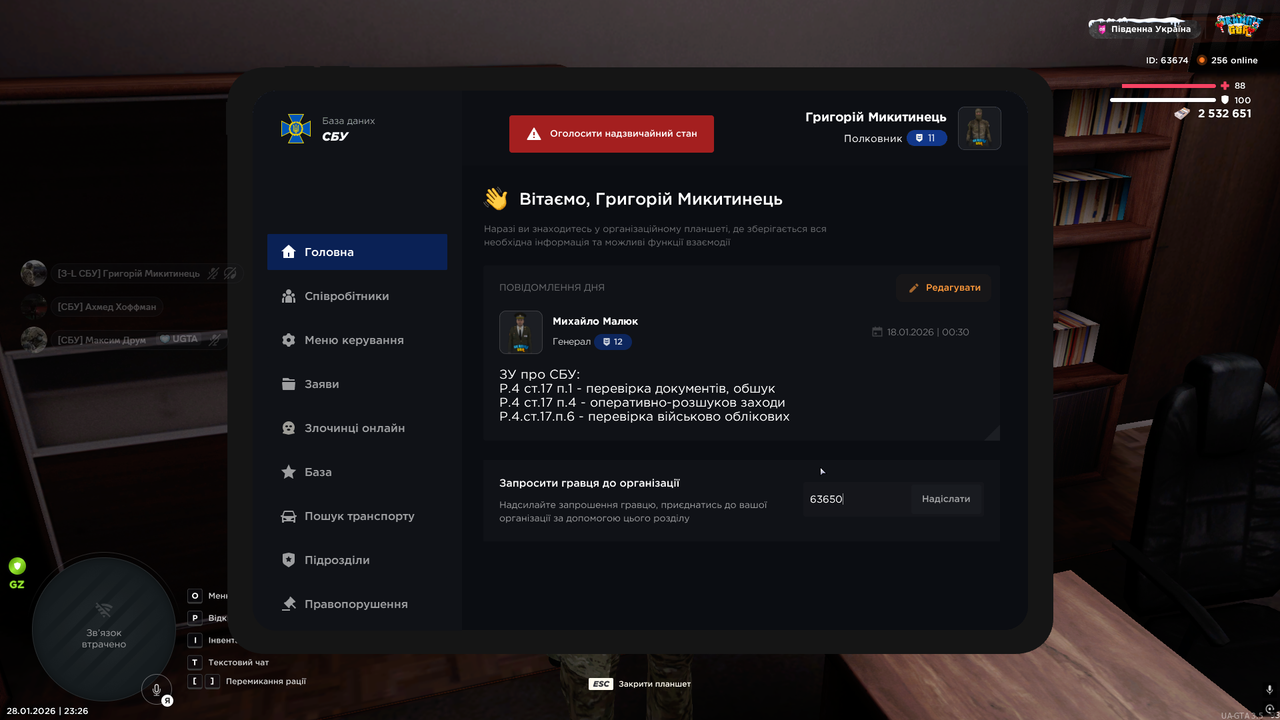Click the Південна Україна server badge
This screenshot has height=720, width=1280.
[x=1145, y=28]
